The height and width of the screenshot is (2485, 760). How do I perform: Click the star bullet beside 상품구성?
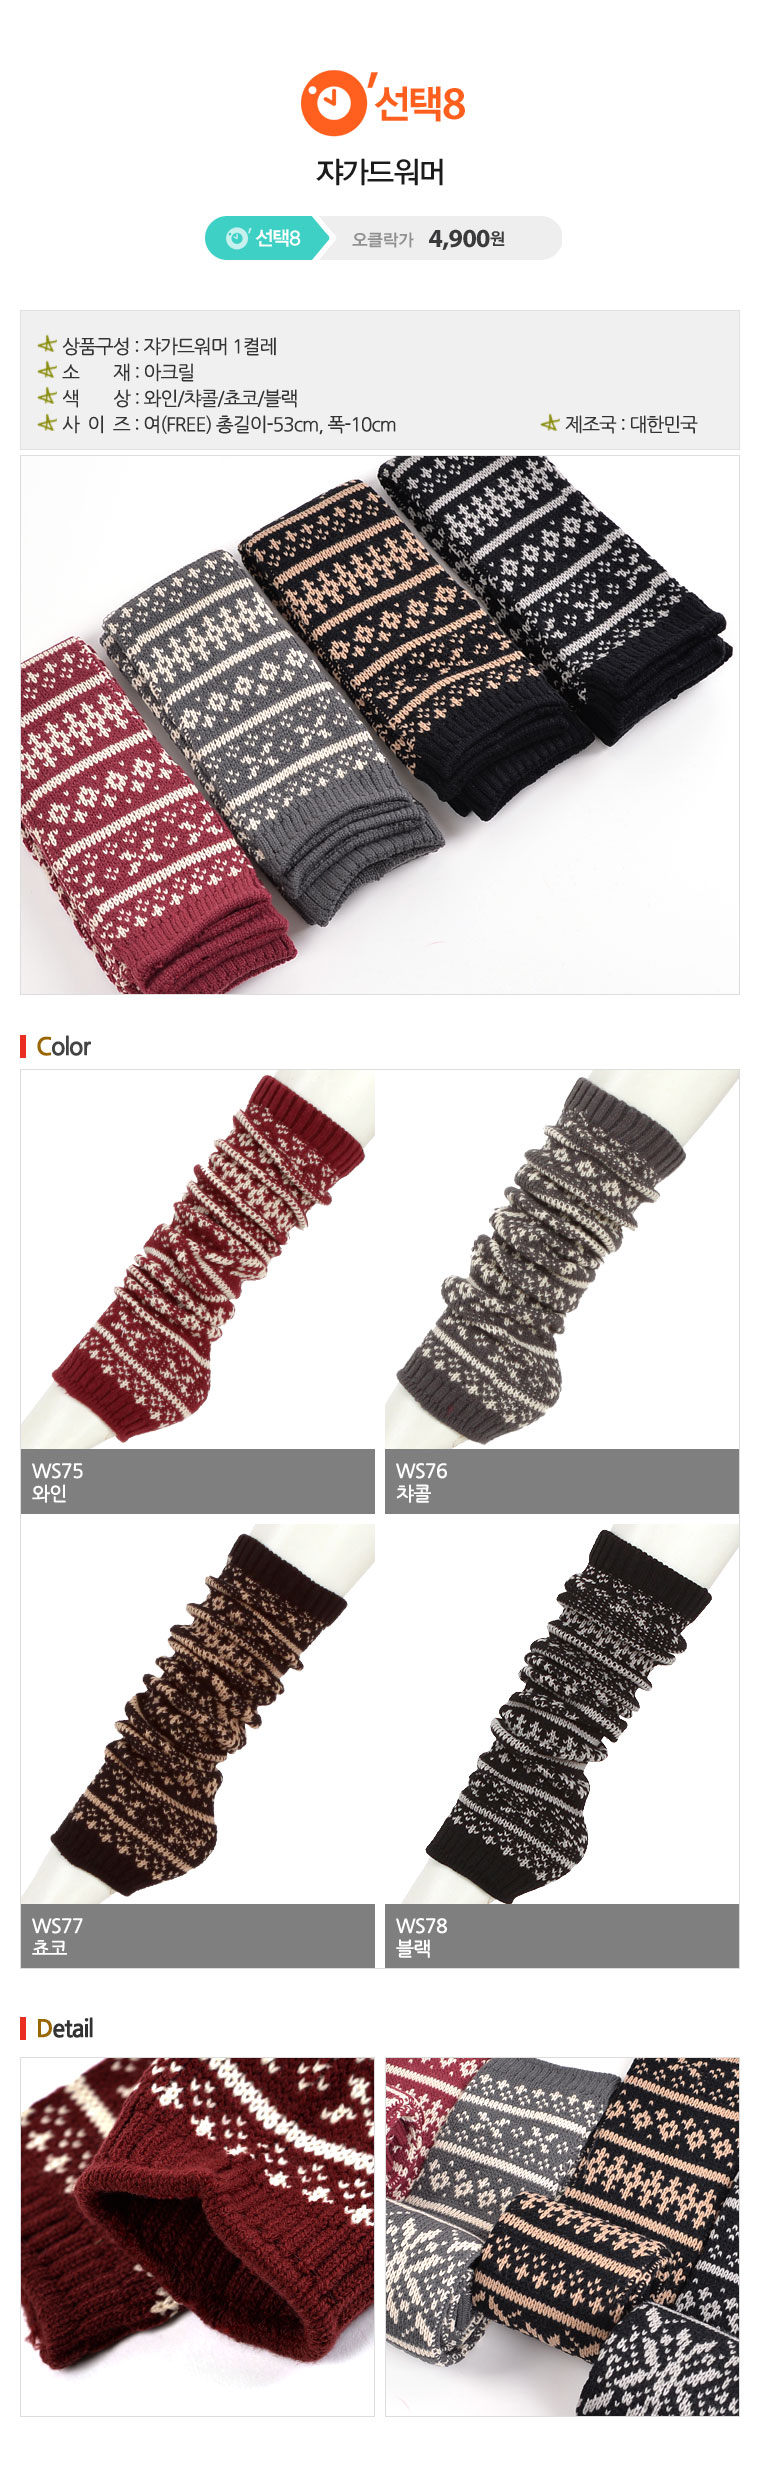click(x=47, y=345)
